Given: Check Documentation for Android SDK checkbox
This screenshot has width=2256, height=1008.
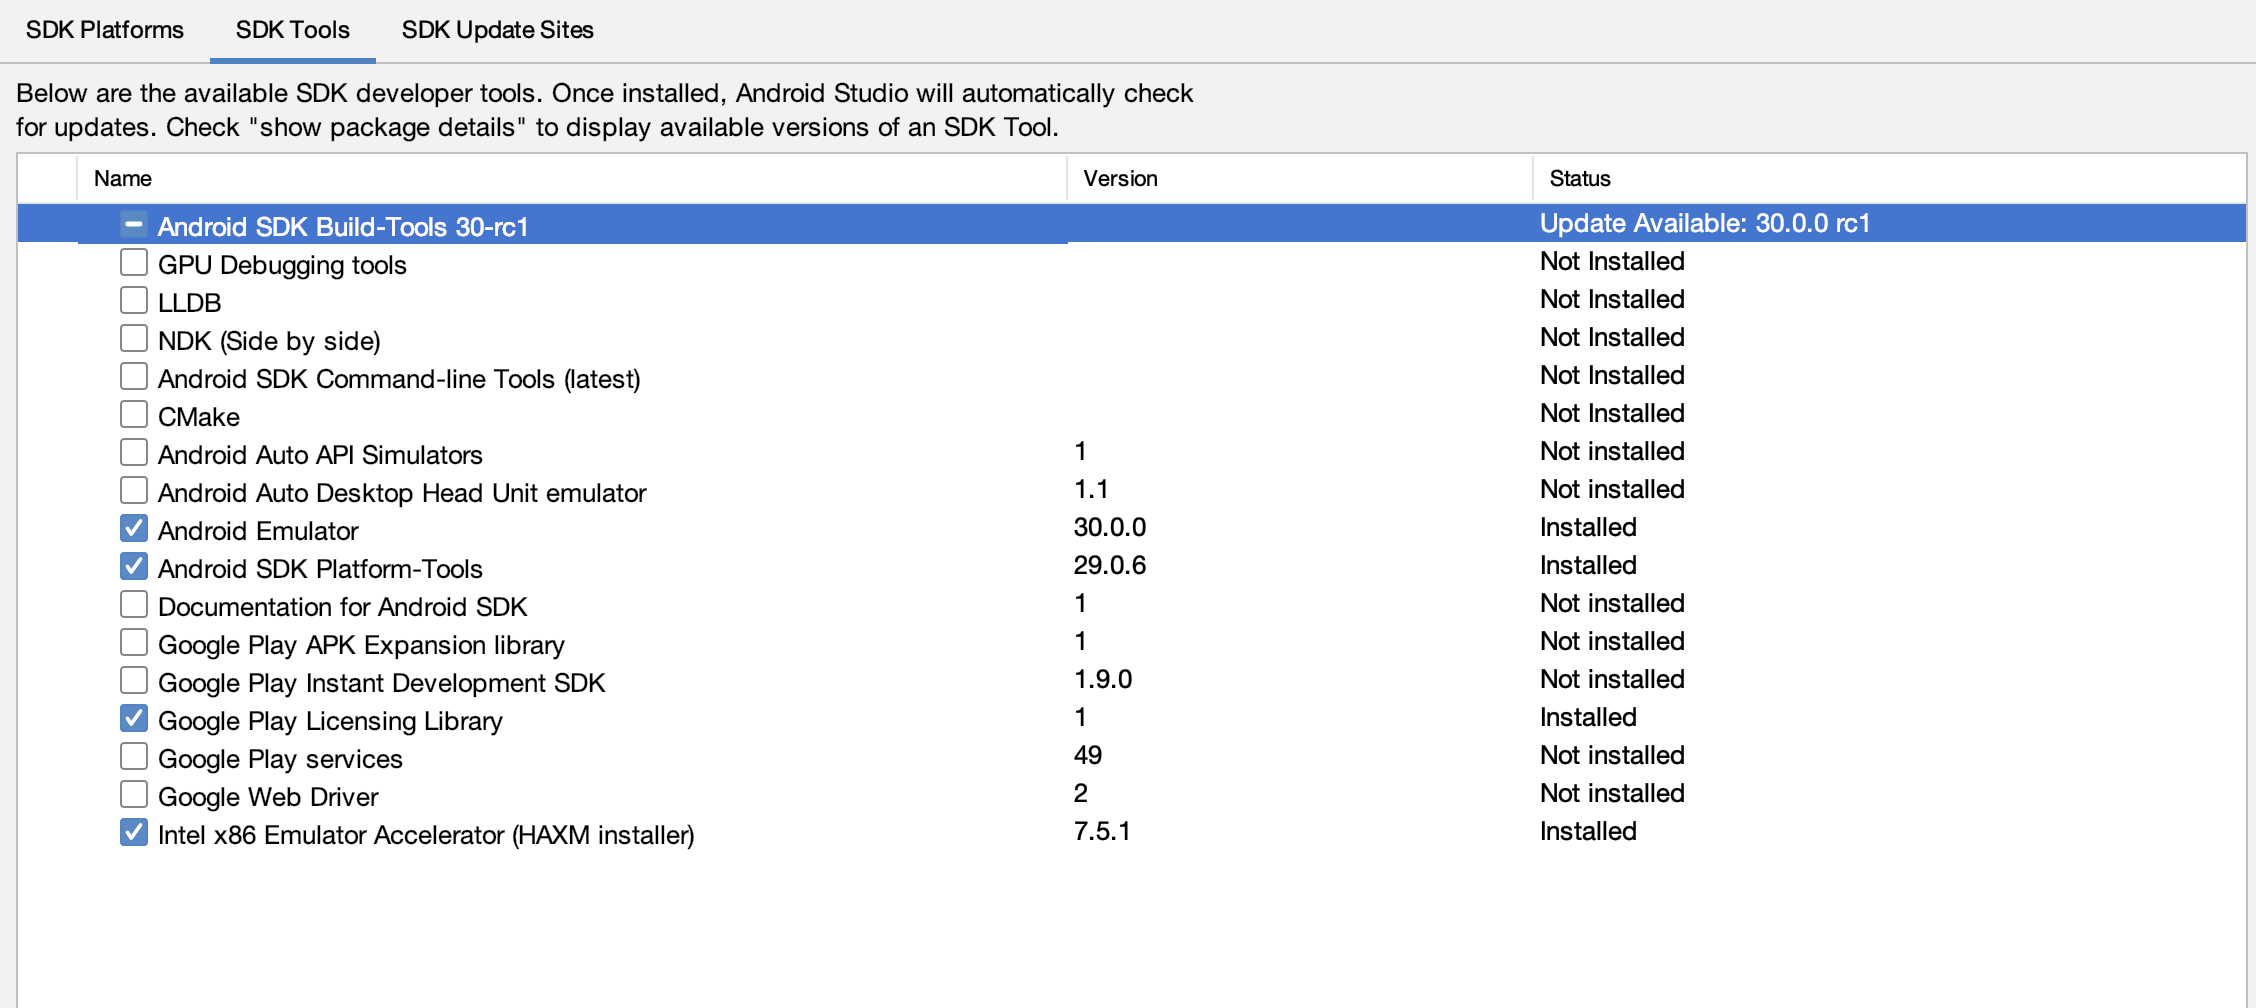Looking at the screenshot, I should 134,604.
